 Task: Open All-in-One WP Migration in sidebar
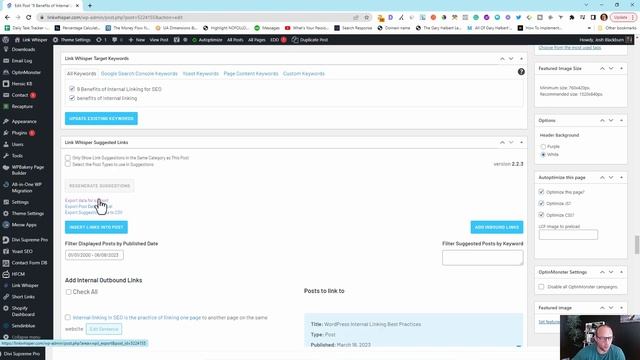[x=27, y=187]
